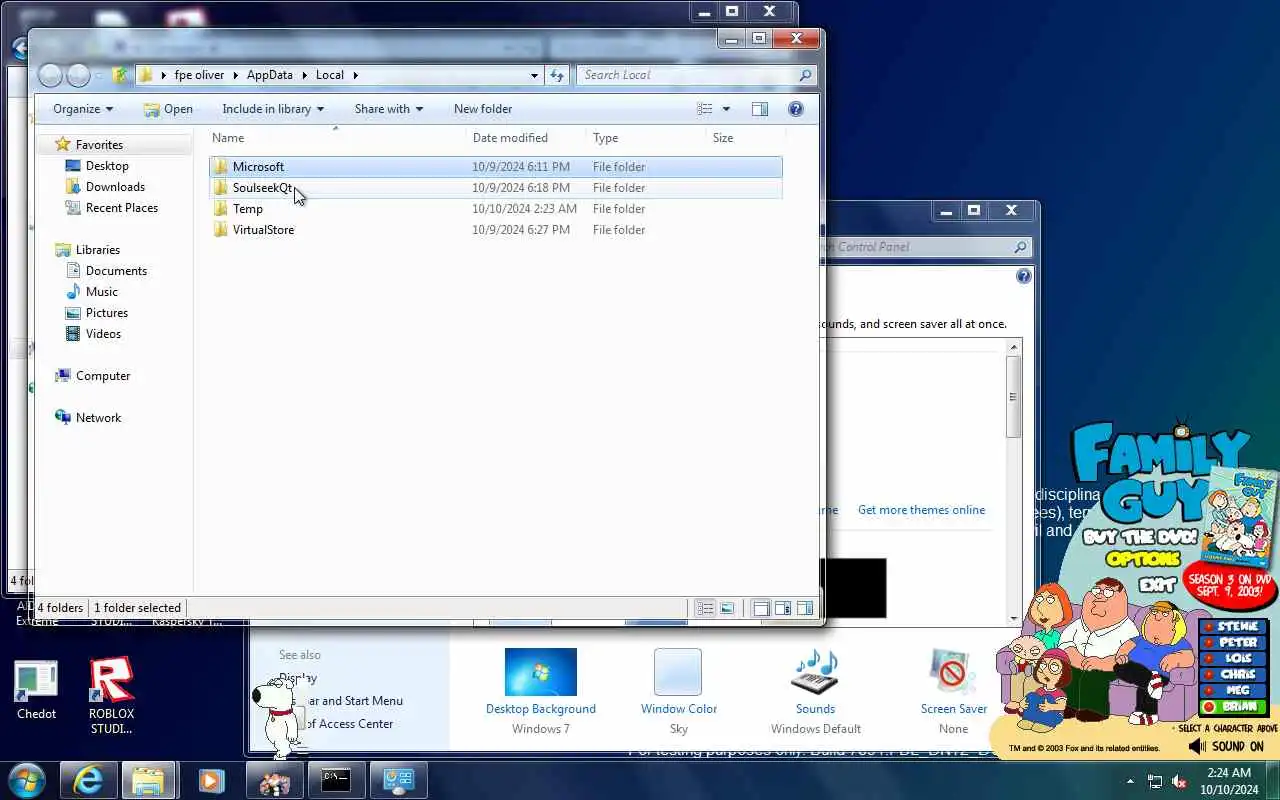Launch Internet Explorer from taskbar
1280x800 pixels.
pyautogui.click(x=88, y=780)
